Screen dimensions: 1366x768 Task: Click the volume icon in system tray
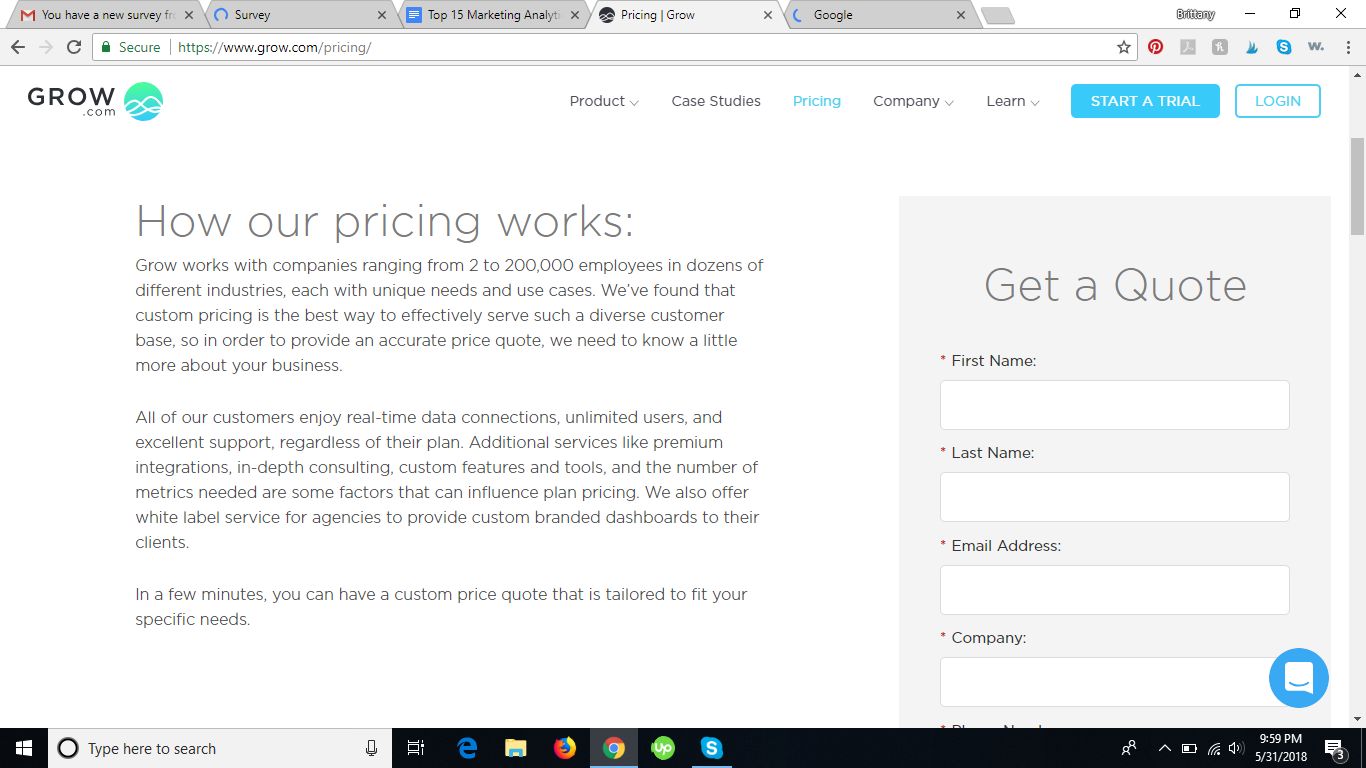[x=1237, y=748]
